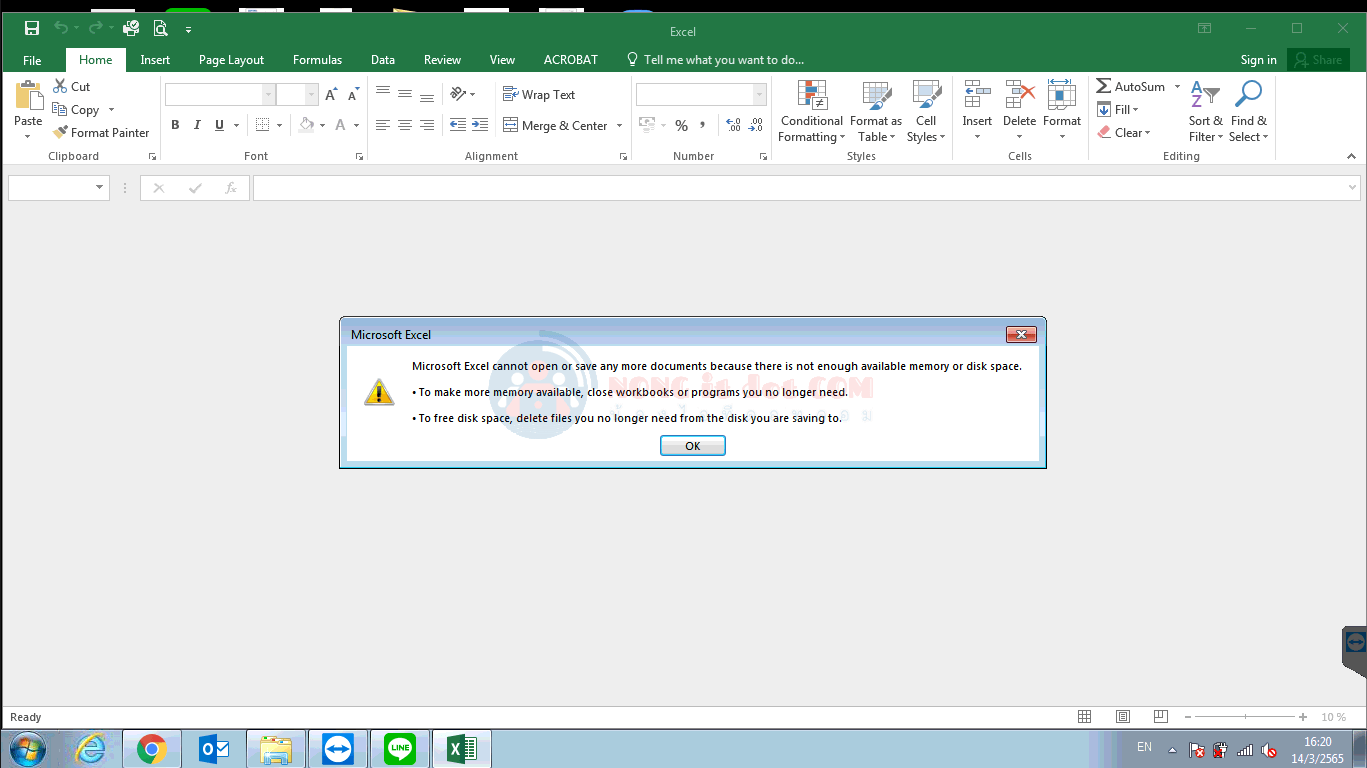Switch to Page Layout view in status bar
1367x768 pixels.
[x=1122, y=716]
